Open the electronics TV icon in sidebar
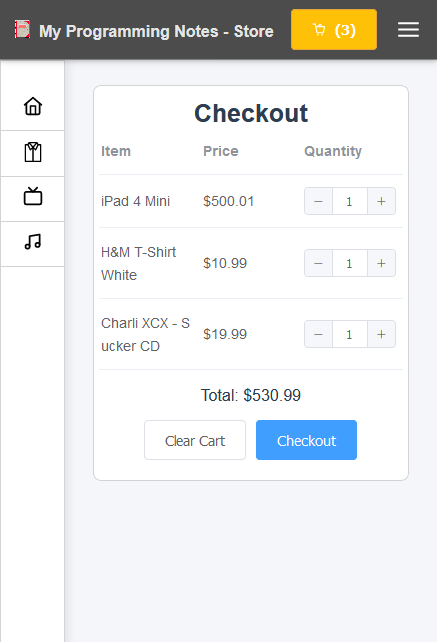 (33, 196)
